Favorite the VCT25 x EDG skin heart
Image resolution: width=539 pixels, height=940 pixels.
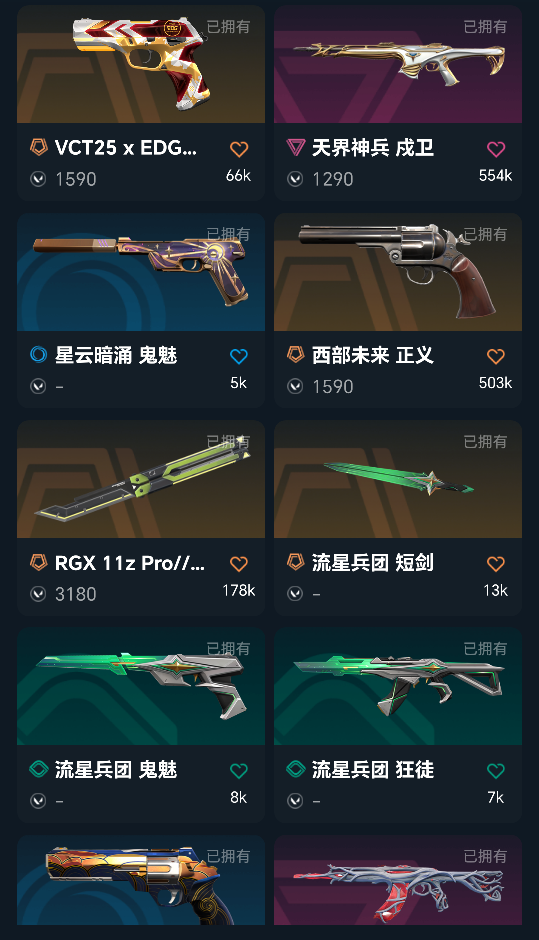[x=239, y=149]
